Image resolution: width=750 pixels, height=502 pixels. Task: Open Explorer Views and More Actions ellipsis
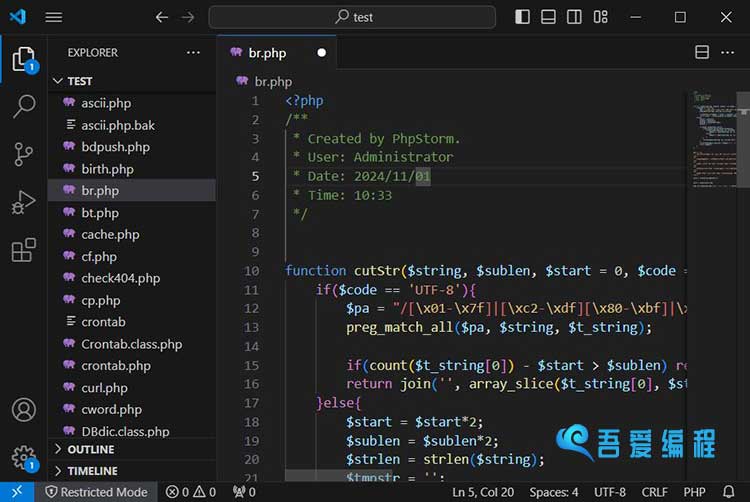point(193,52)
